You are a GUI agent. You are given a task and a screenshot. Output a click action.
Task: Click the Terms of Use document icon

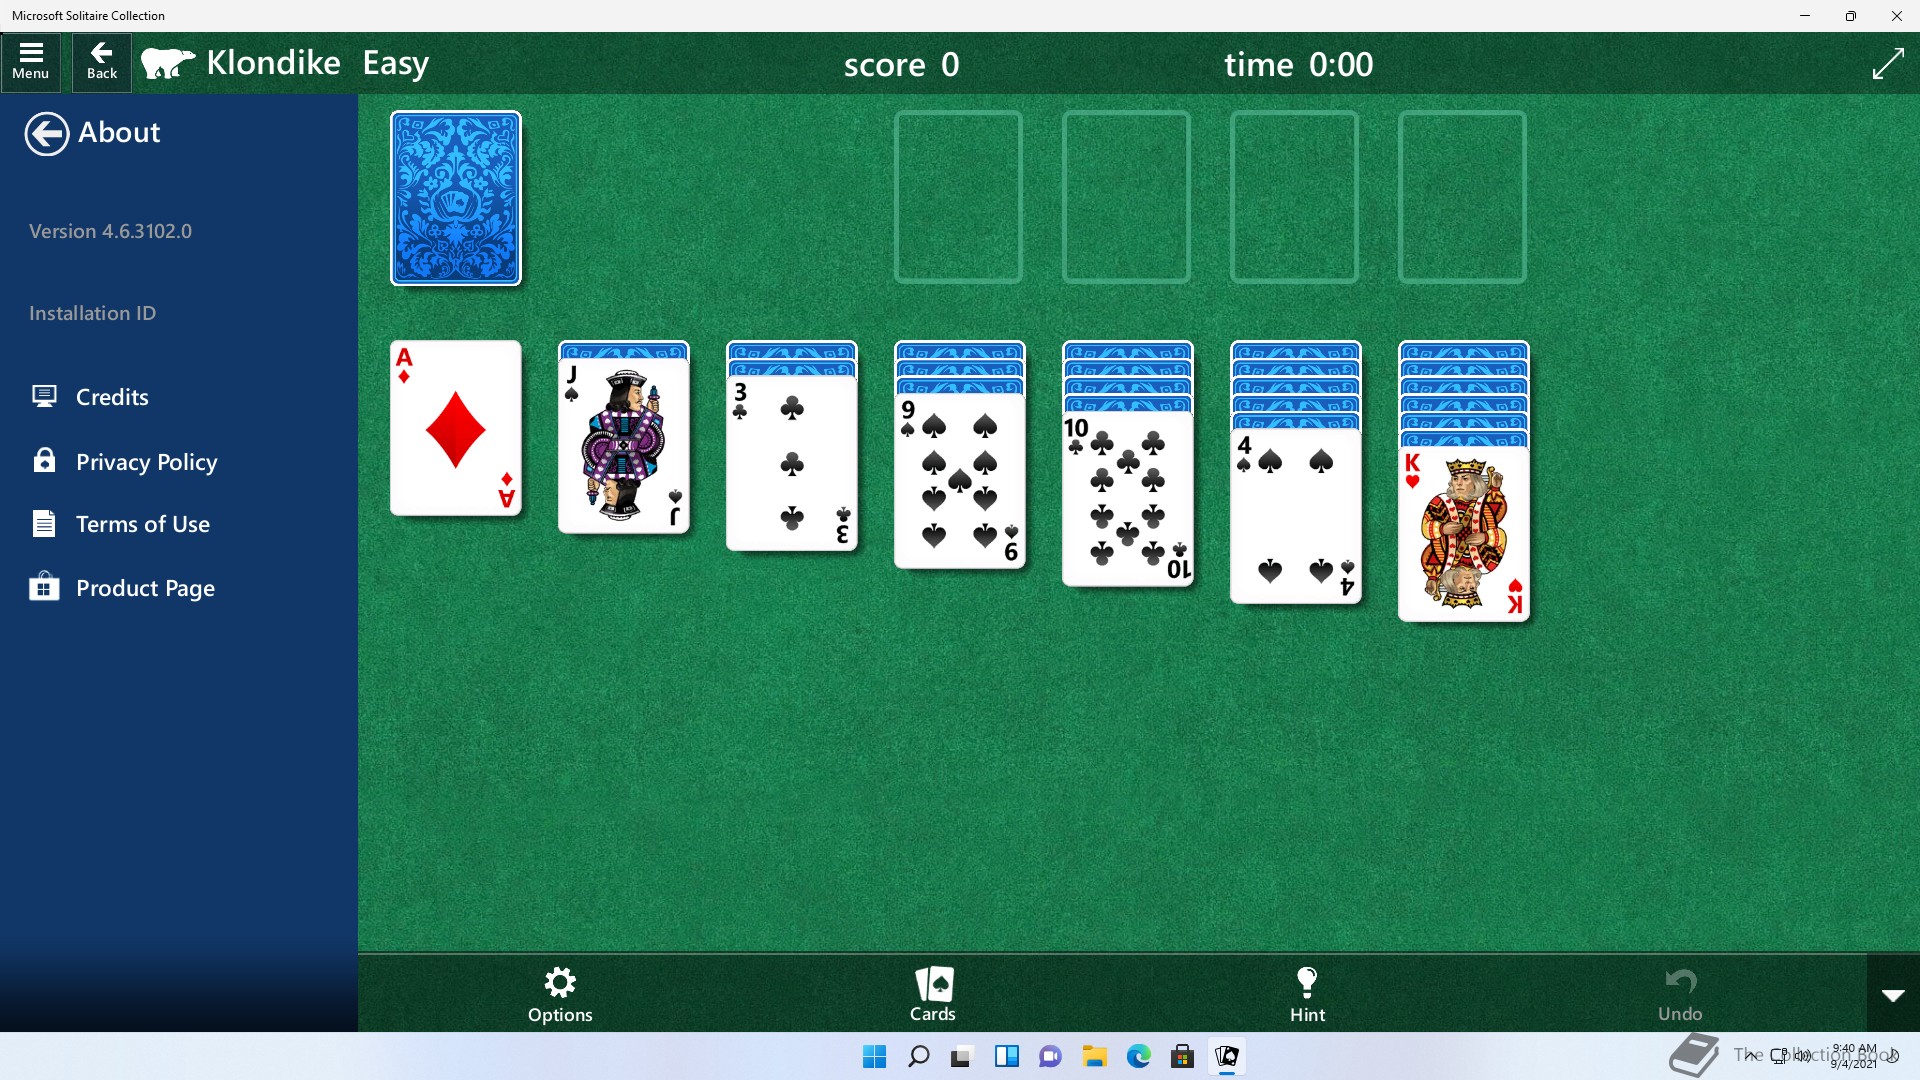[44, 523]
